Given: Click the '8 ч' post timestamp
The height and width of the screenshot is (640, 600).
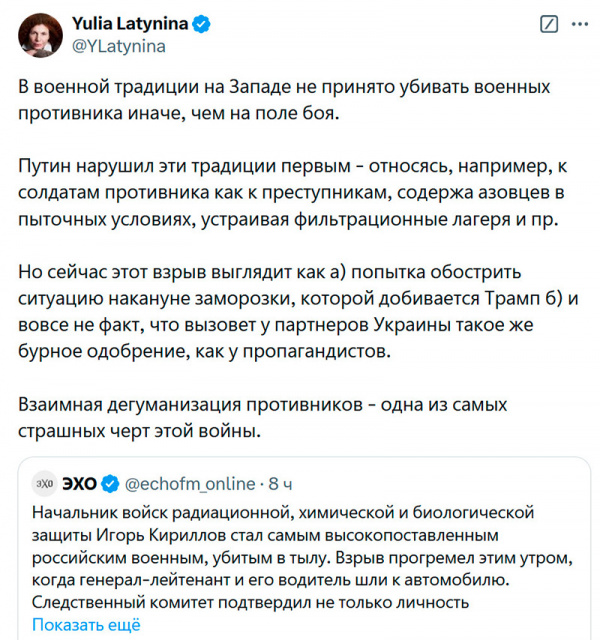Looking at the screenshot, I should [280, 483].
